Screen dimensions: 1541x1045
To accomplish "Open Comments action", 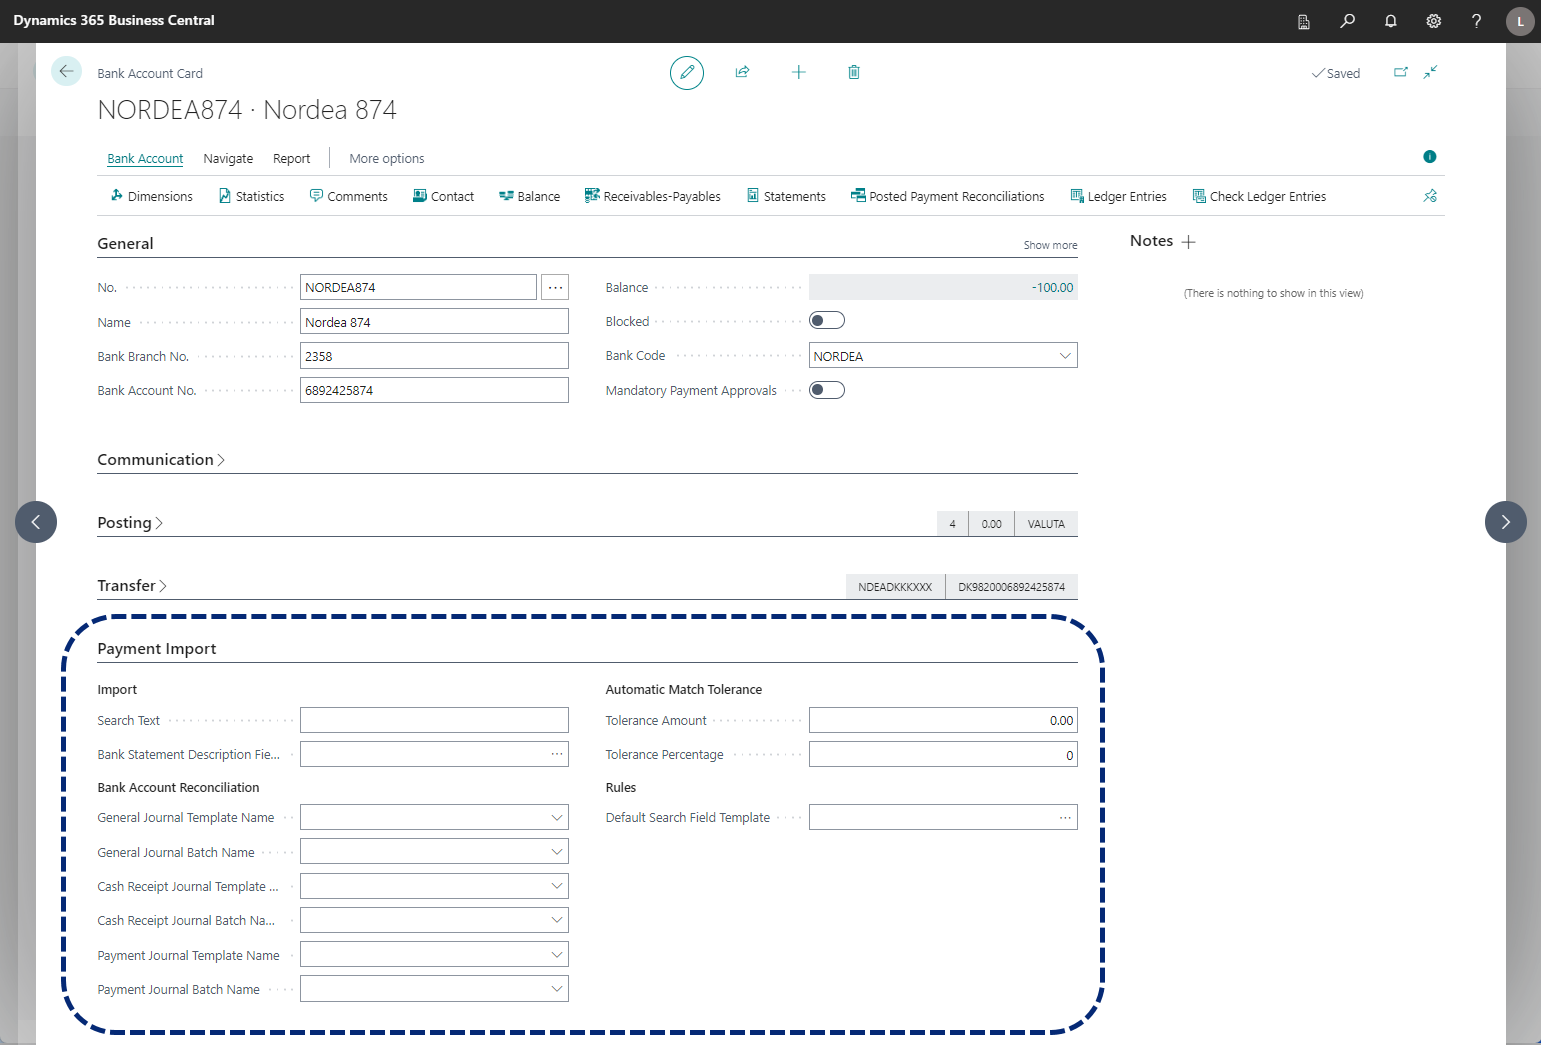I will tap(349, 196).
